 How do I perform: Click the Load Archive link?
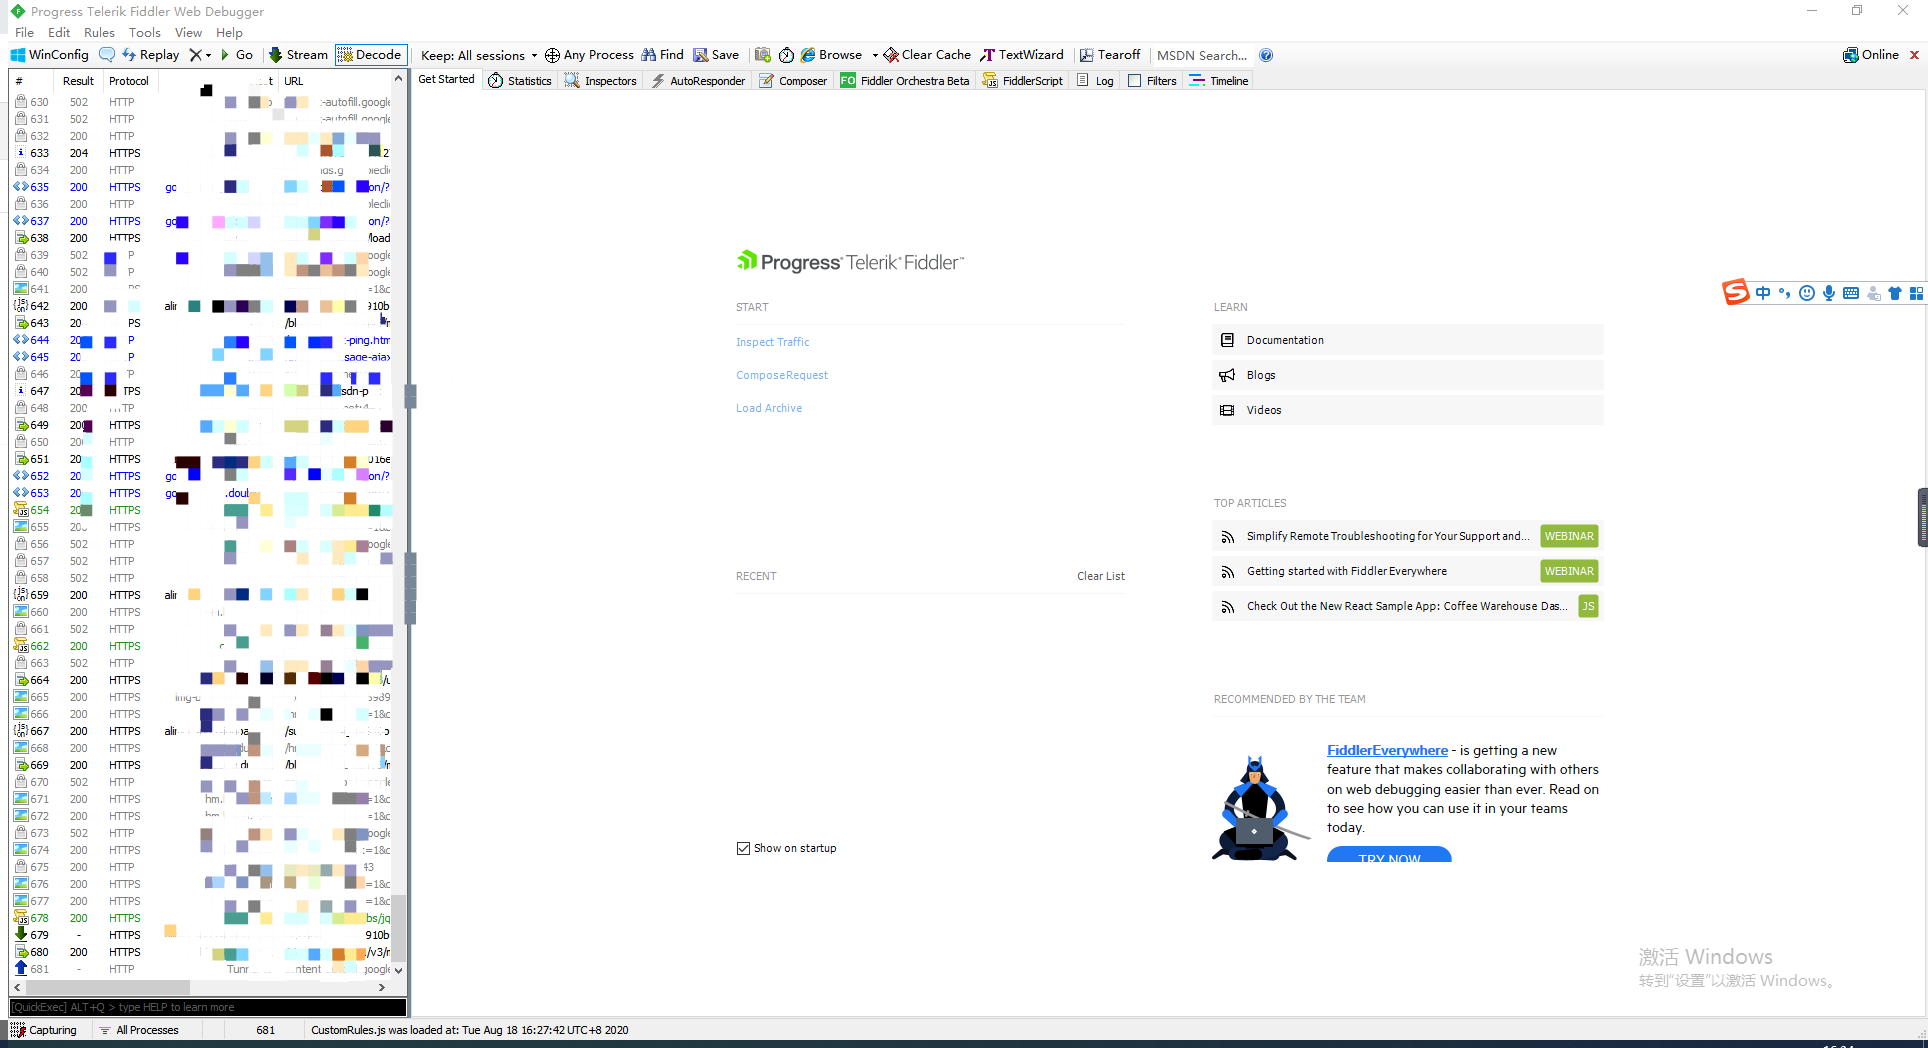click(x=769, y=408)
